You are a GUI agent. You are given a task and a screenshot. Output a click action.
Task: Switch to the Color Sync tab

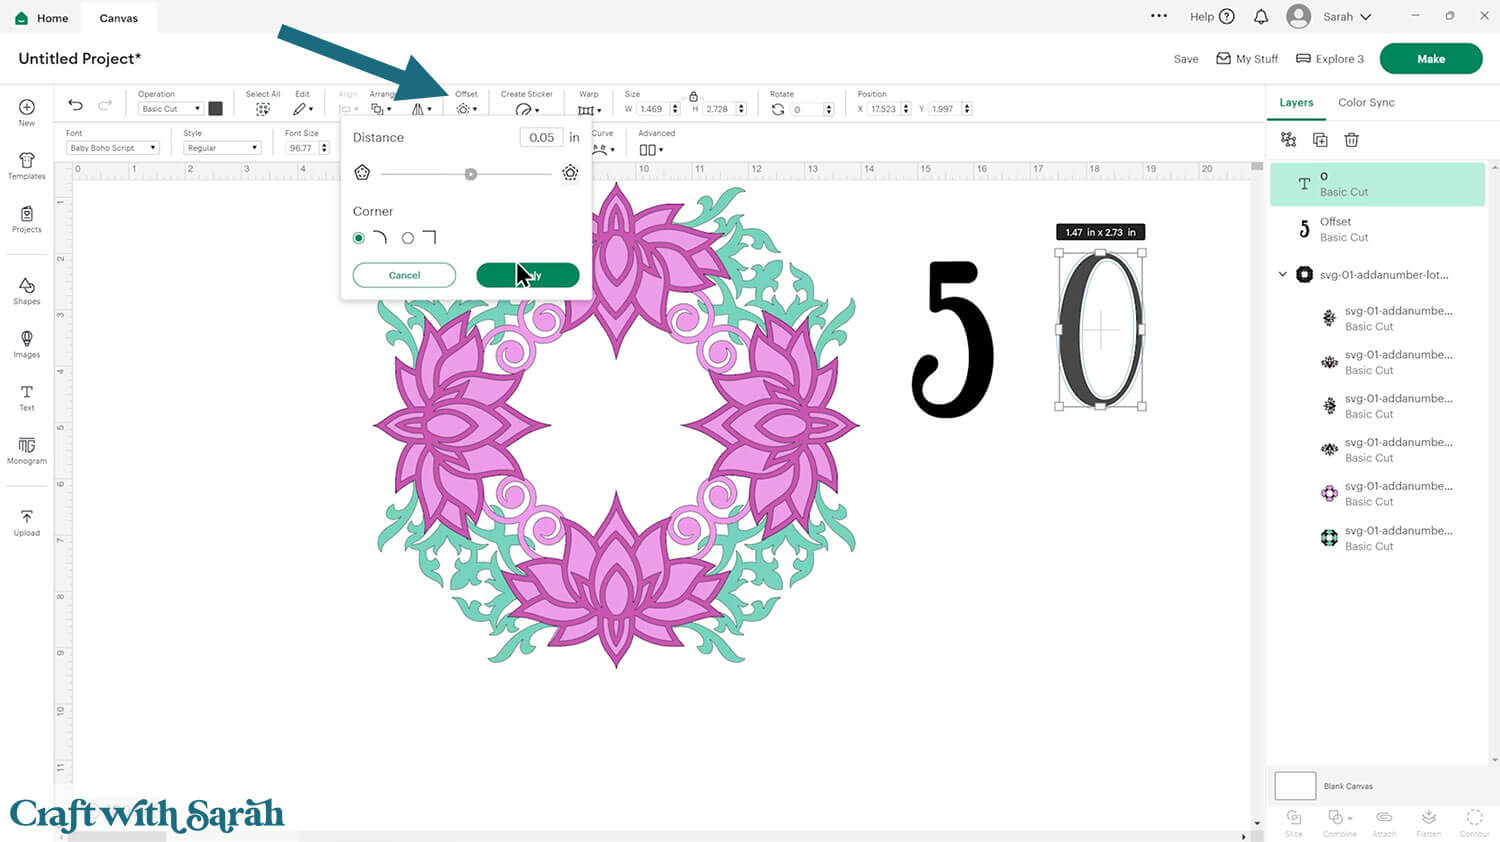point(1366,102)
